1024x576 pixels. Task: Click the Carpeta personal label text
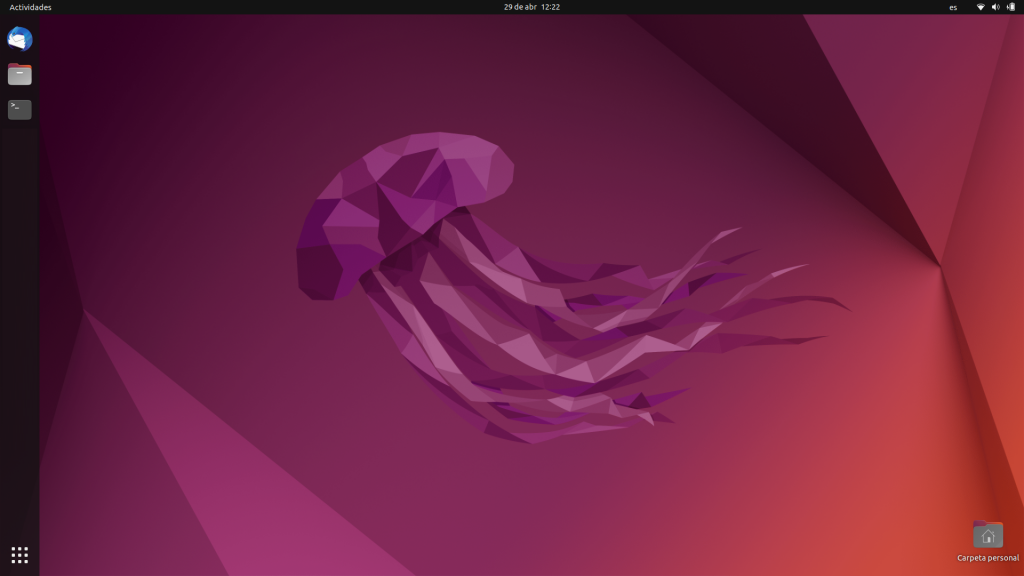(986, 557)
